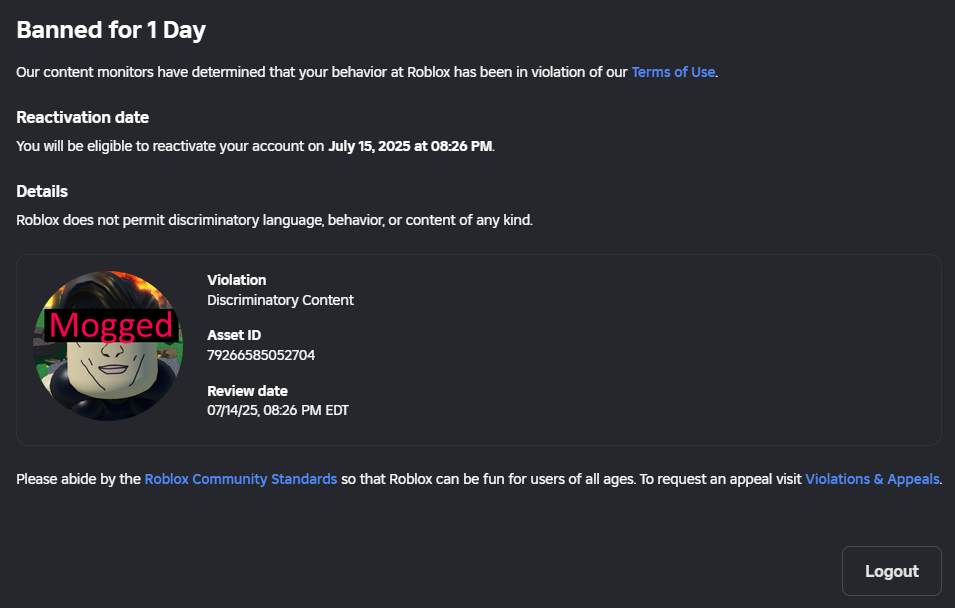Click the 'To request an appeal visit' text

click(721, 479)
